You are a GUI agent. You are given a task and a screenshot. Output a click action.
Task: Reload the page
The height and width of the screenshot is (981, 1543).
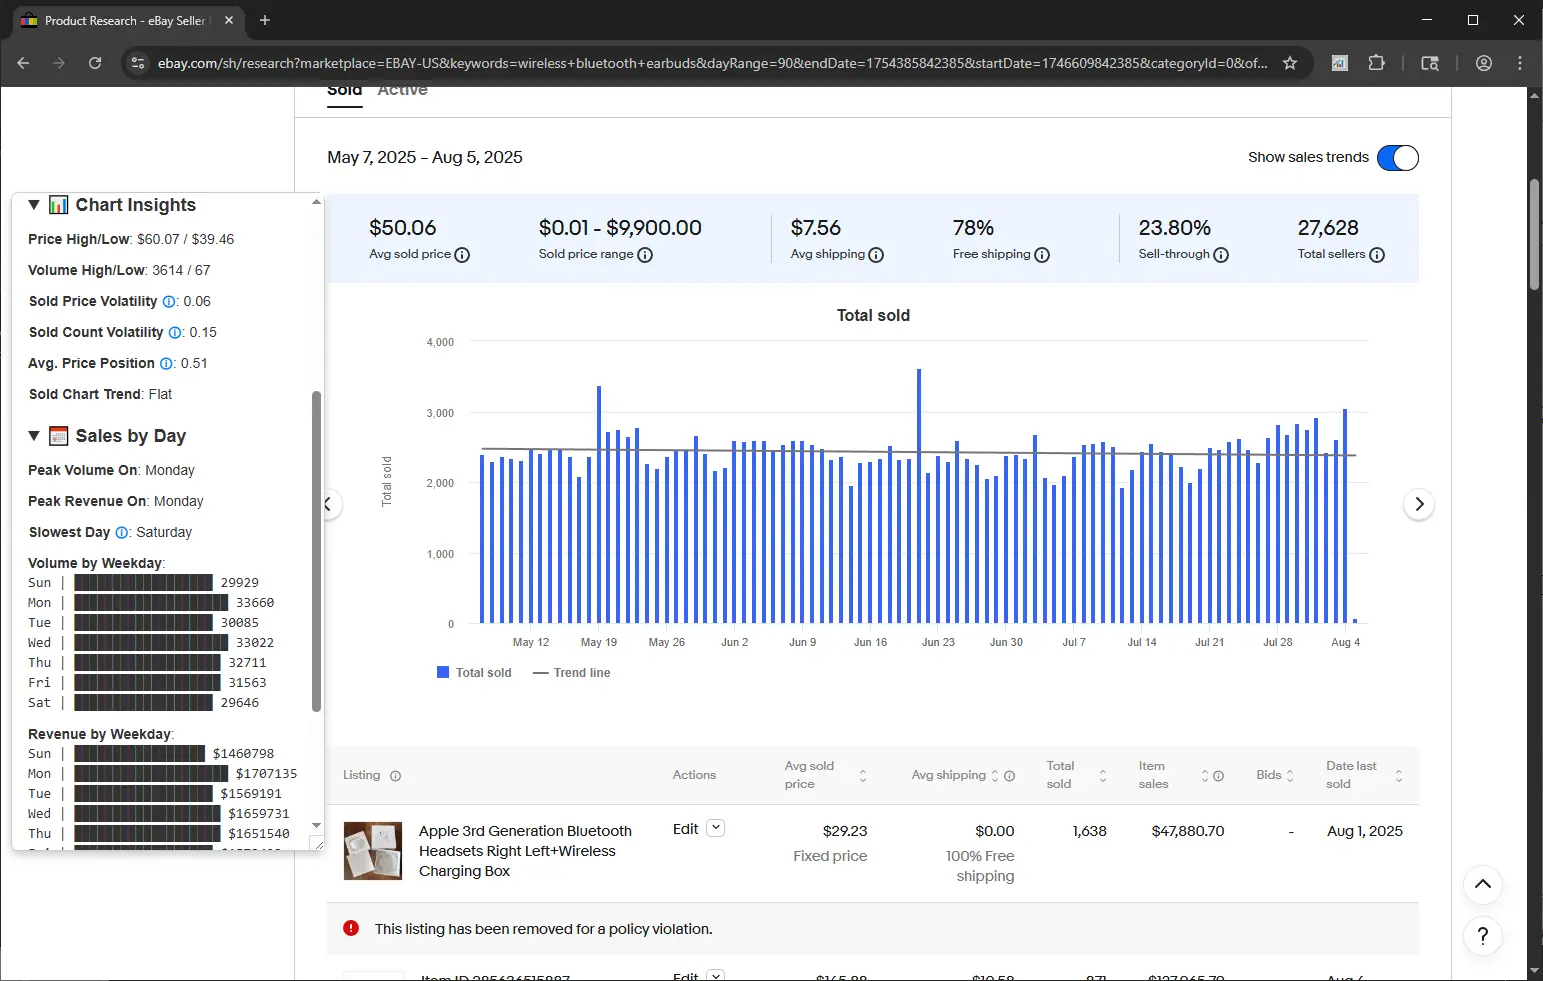95,63
